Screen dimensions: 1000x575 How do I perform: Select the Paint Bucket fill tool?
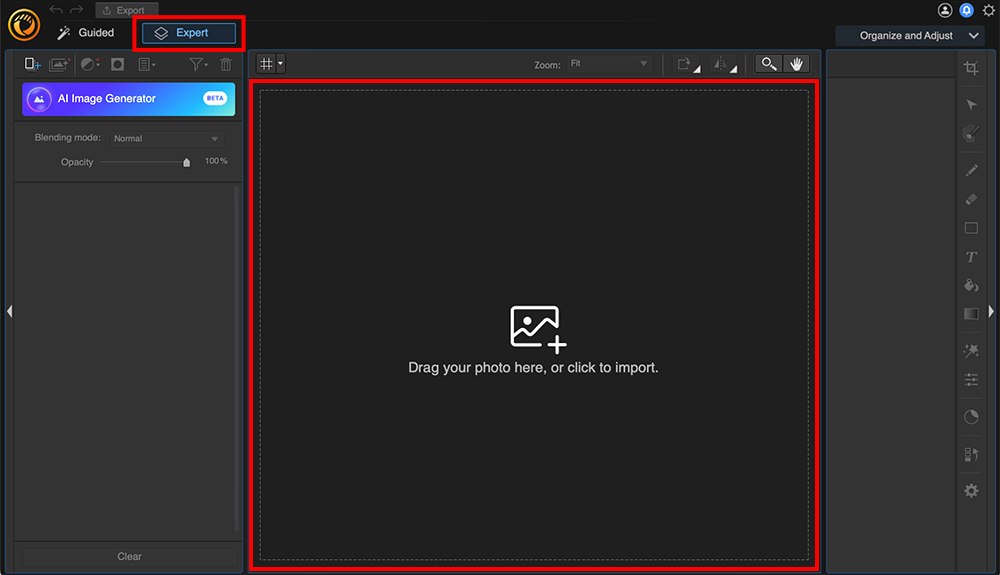click(971, 285)
